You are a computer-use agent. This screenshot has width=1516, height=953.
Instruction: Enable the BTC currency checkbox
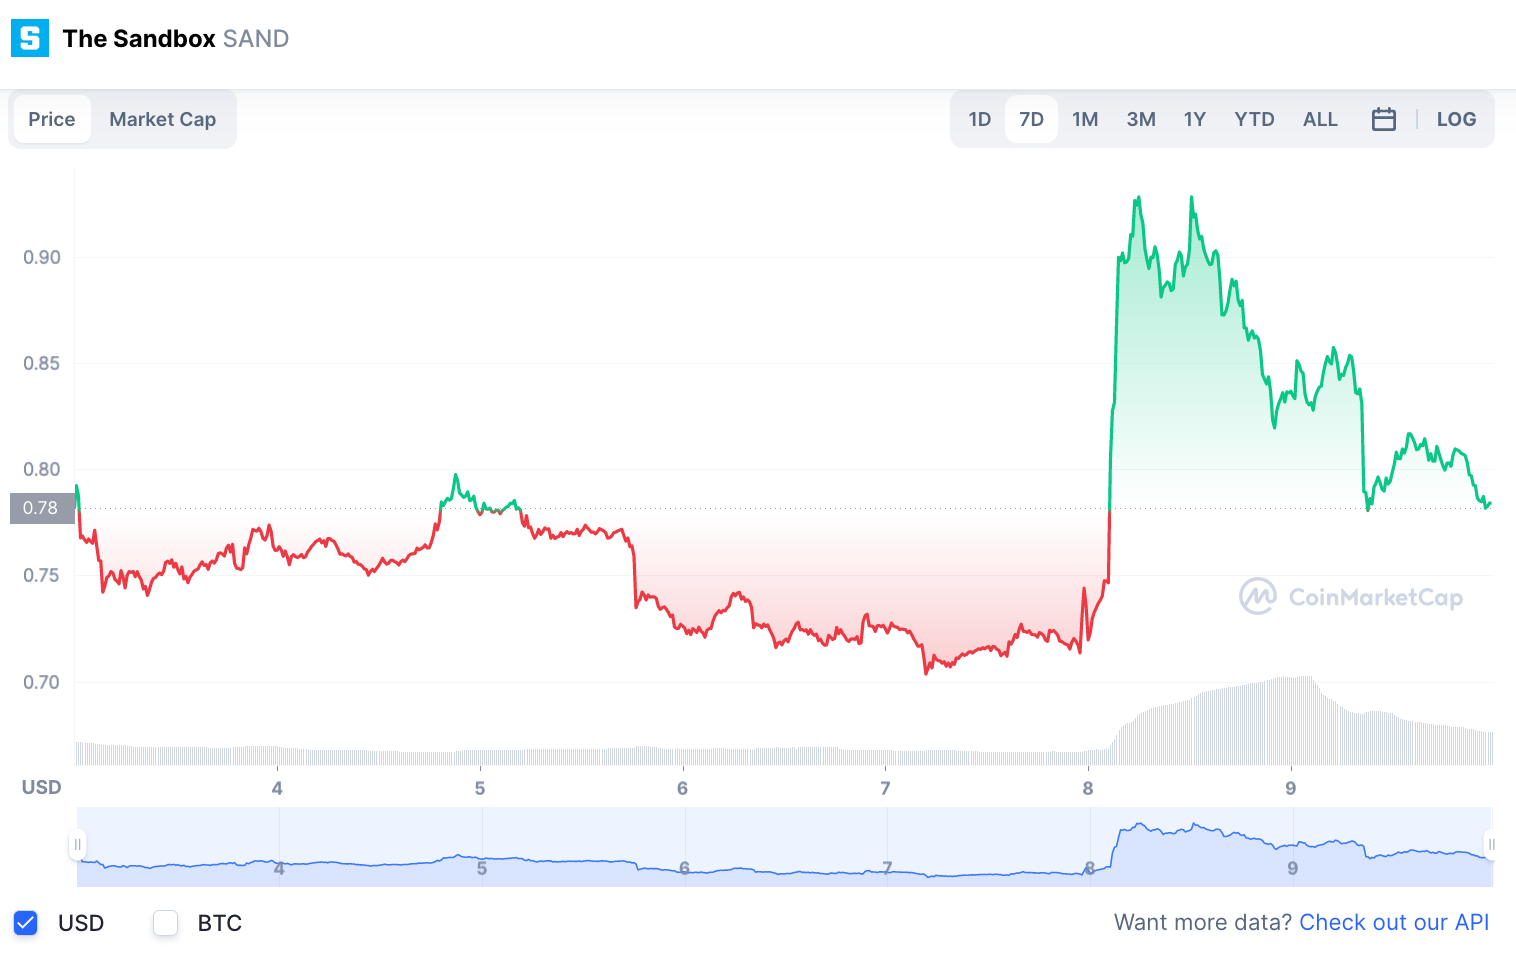point(166,923)
